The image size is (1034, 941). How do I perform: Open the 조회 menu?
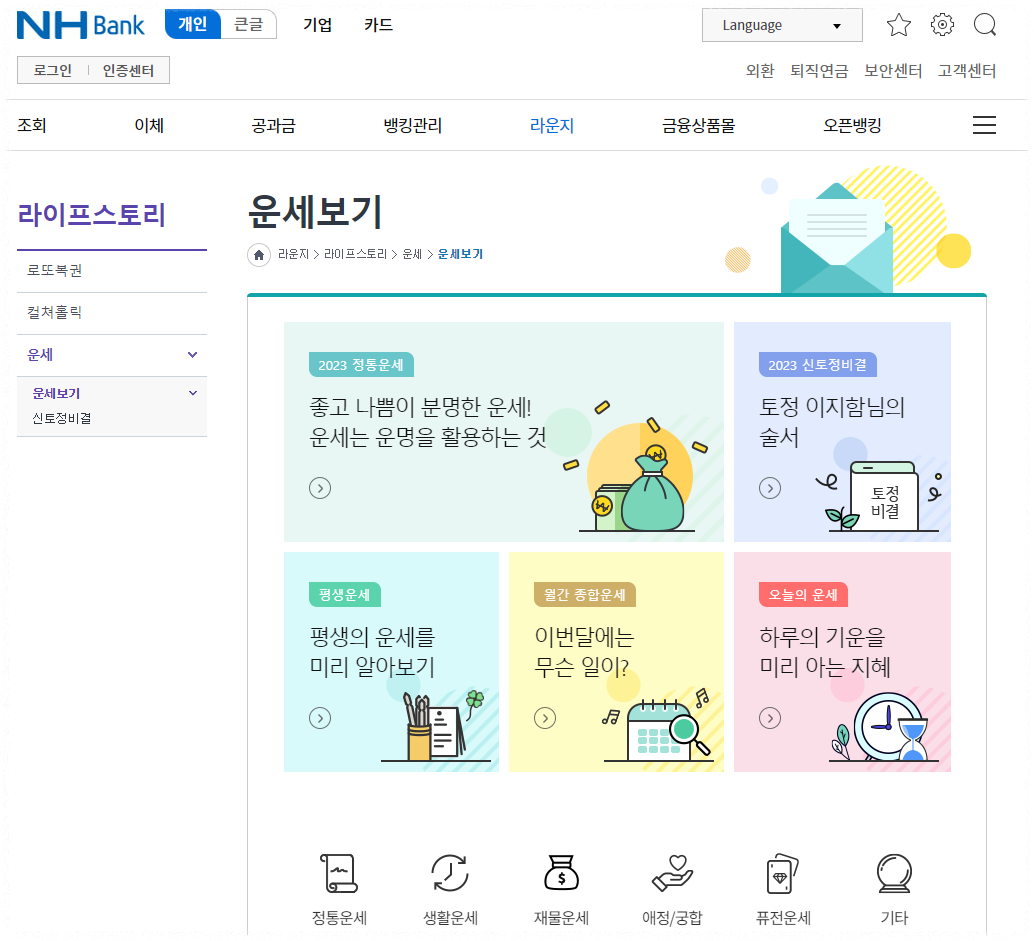point(32,125)
